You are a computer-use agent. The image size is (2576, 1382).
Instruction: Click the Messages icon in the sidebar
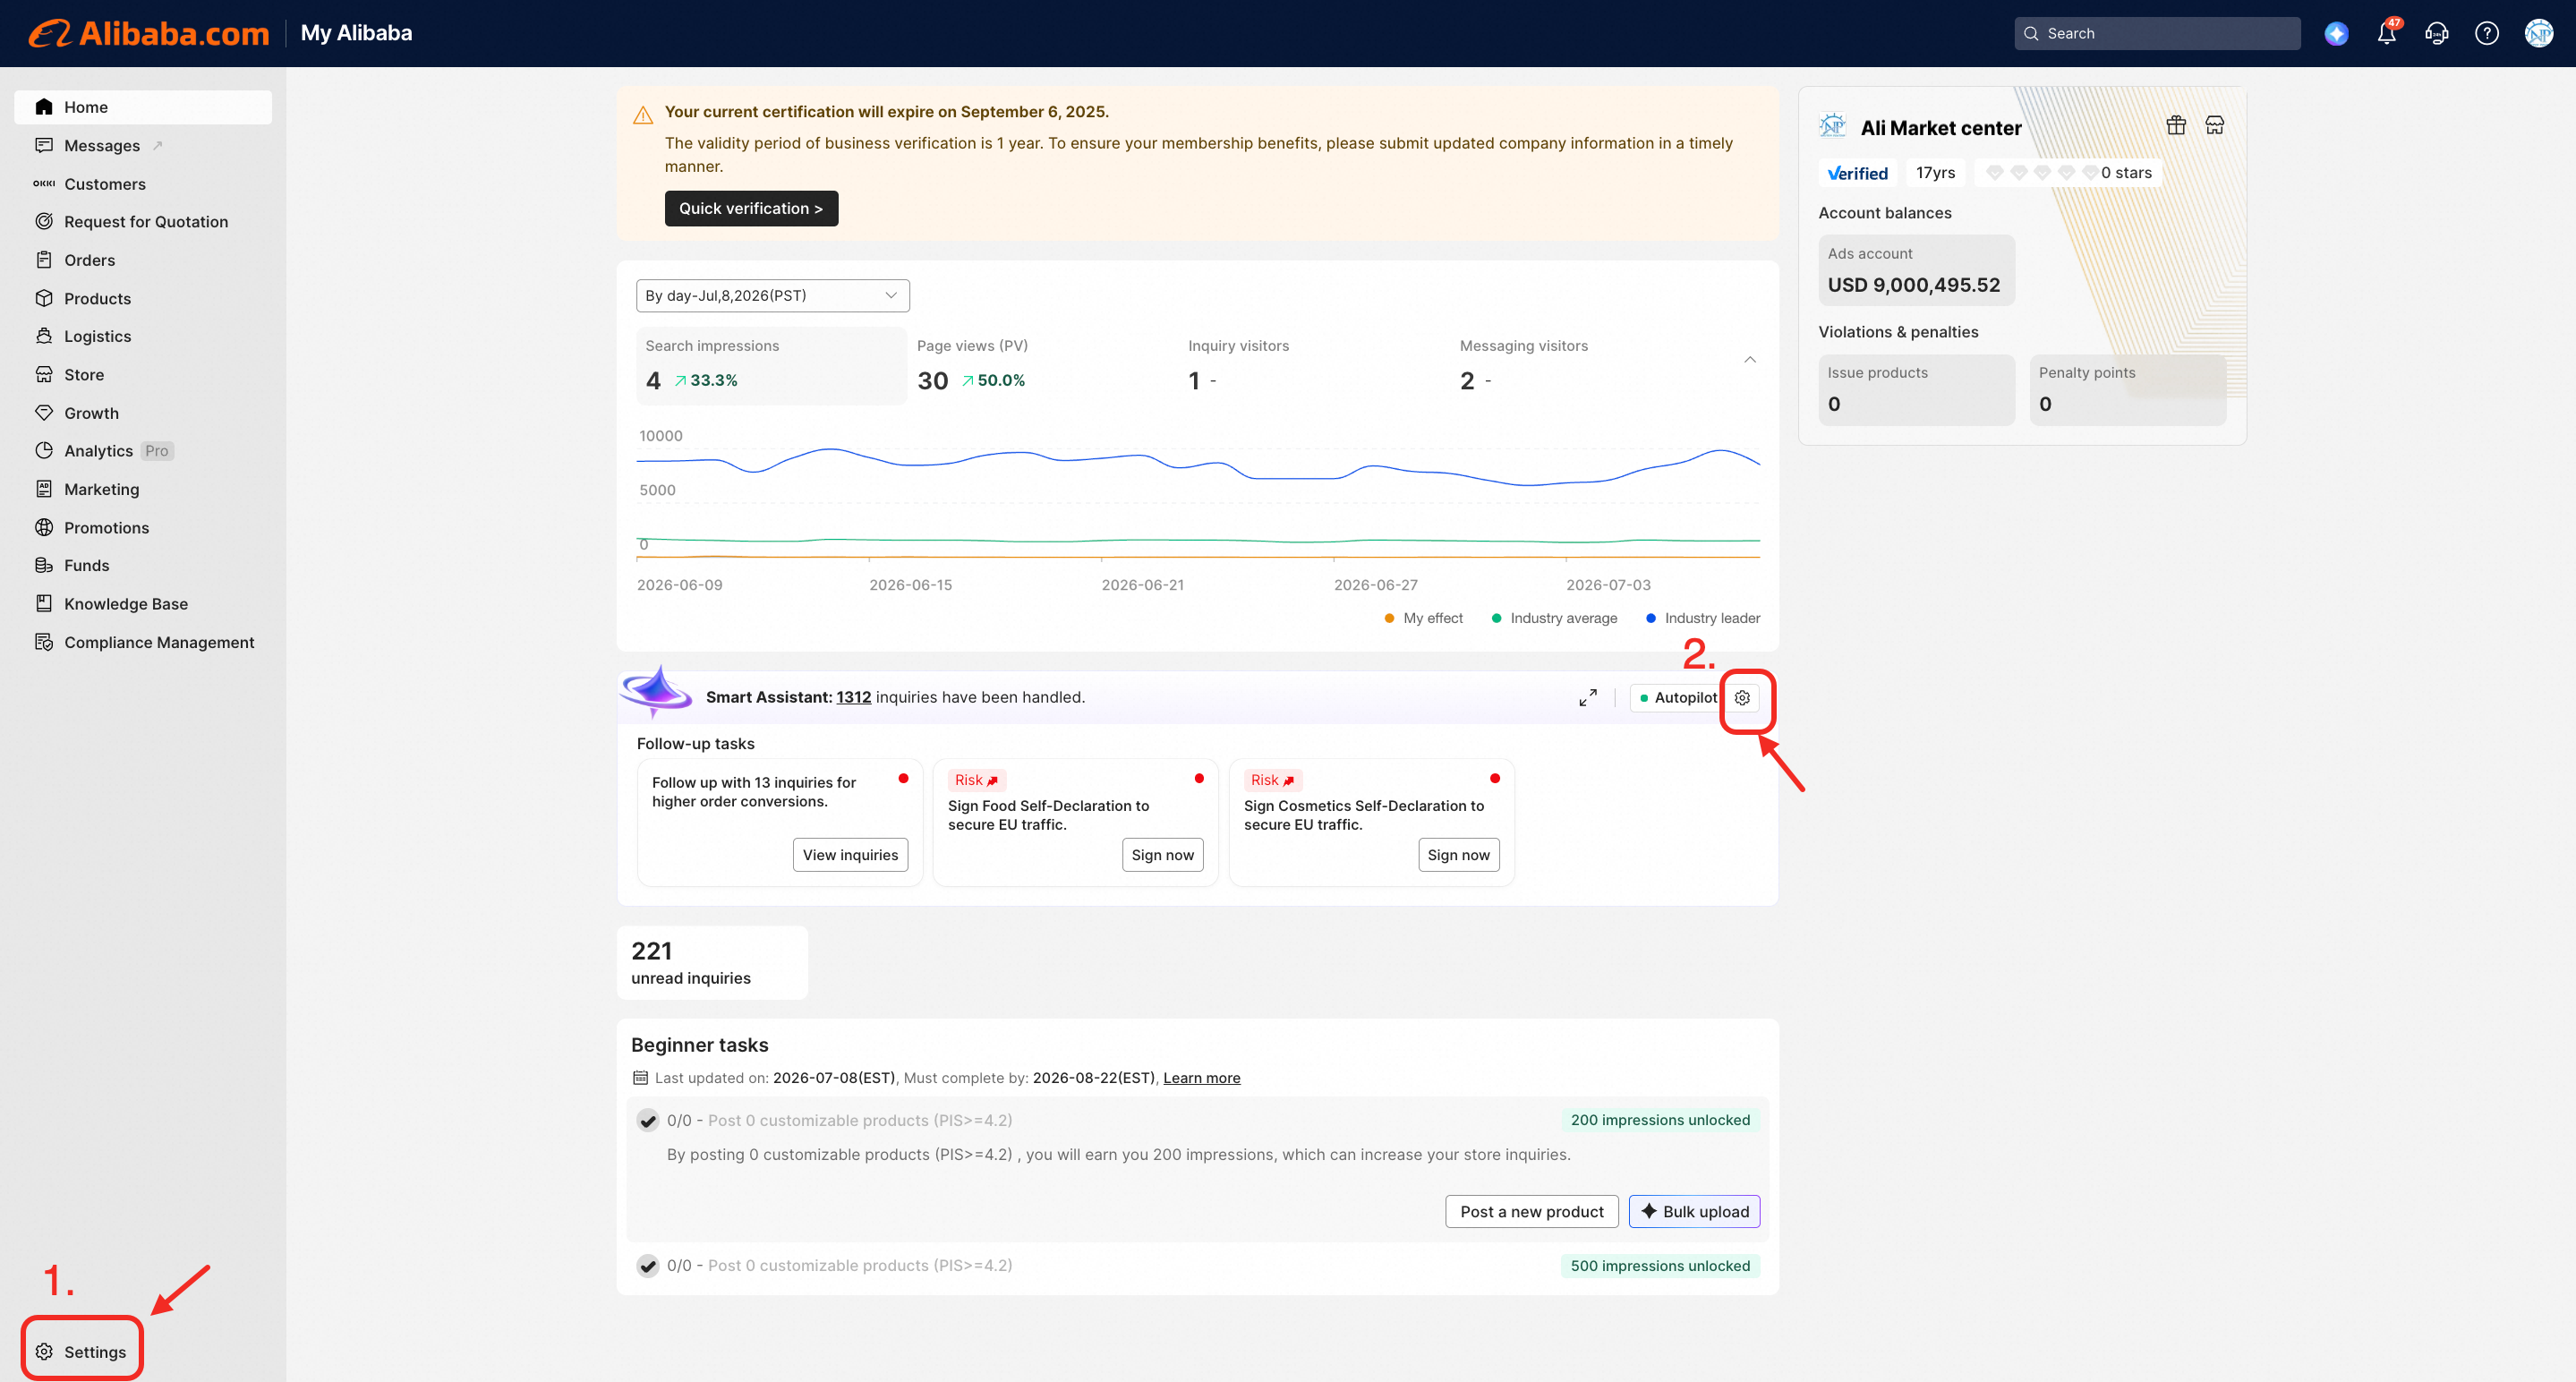[x=44, y=146]
